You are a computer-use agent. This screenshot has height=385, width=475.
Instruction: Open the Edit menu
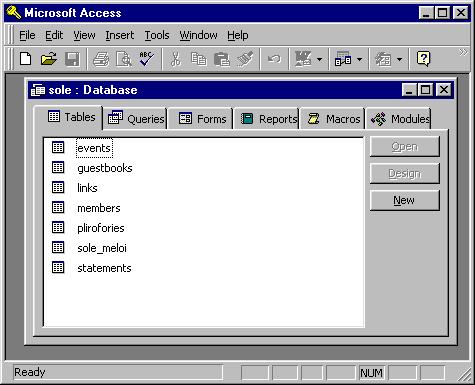[x=54, y=35]
